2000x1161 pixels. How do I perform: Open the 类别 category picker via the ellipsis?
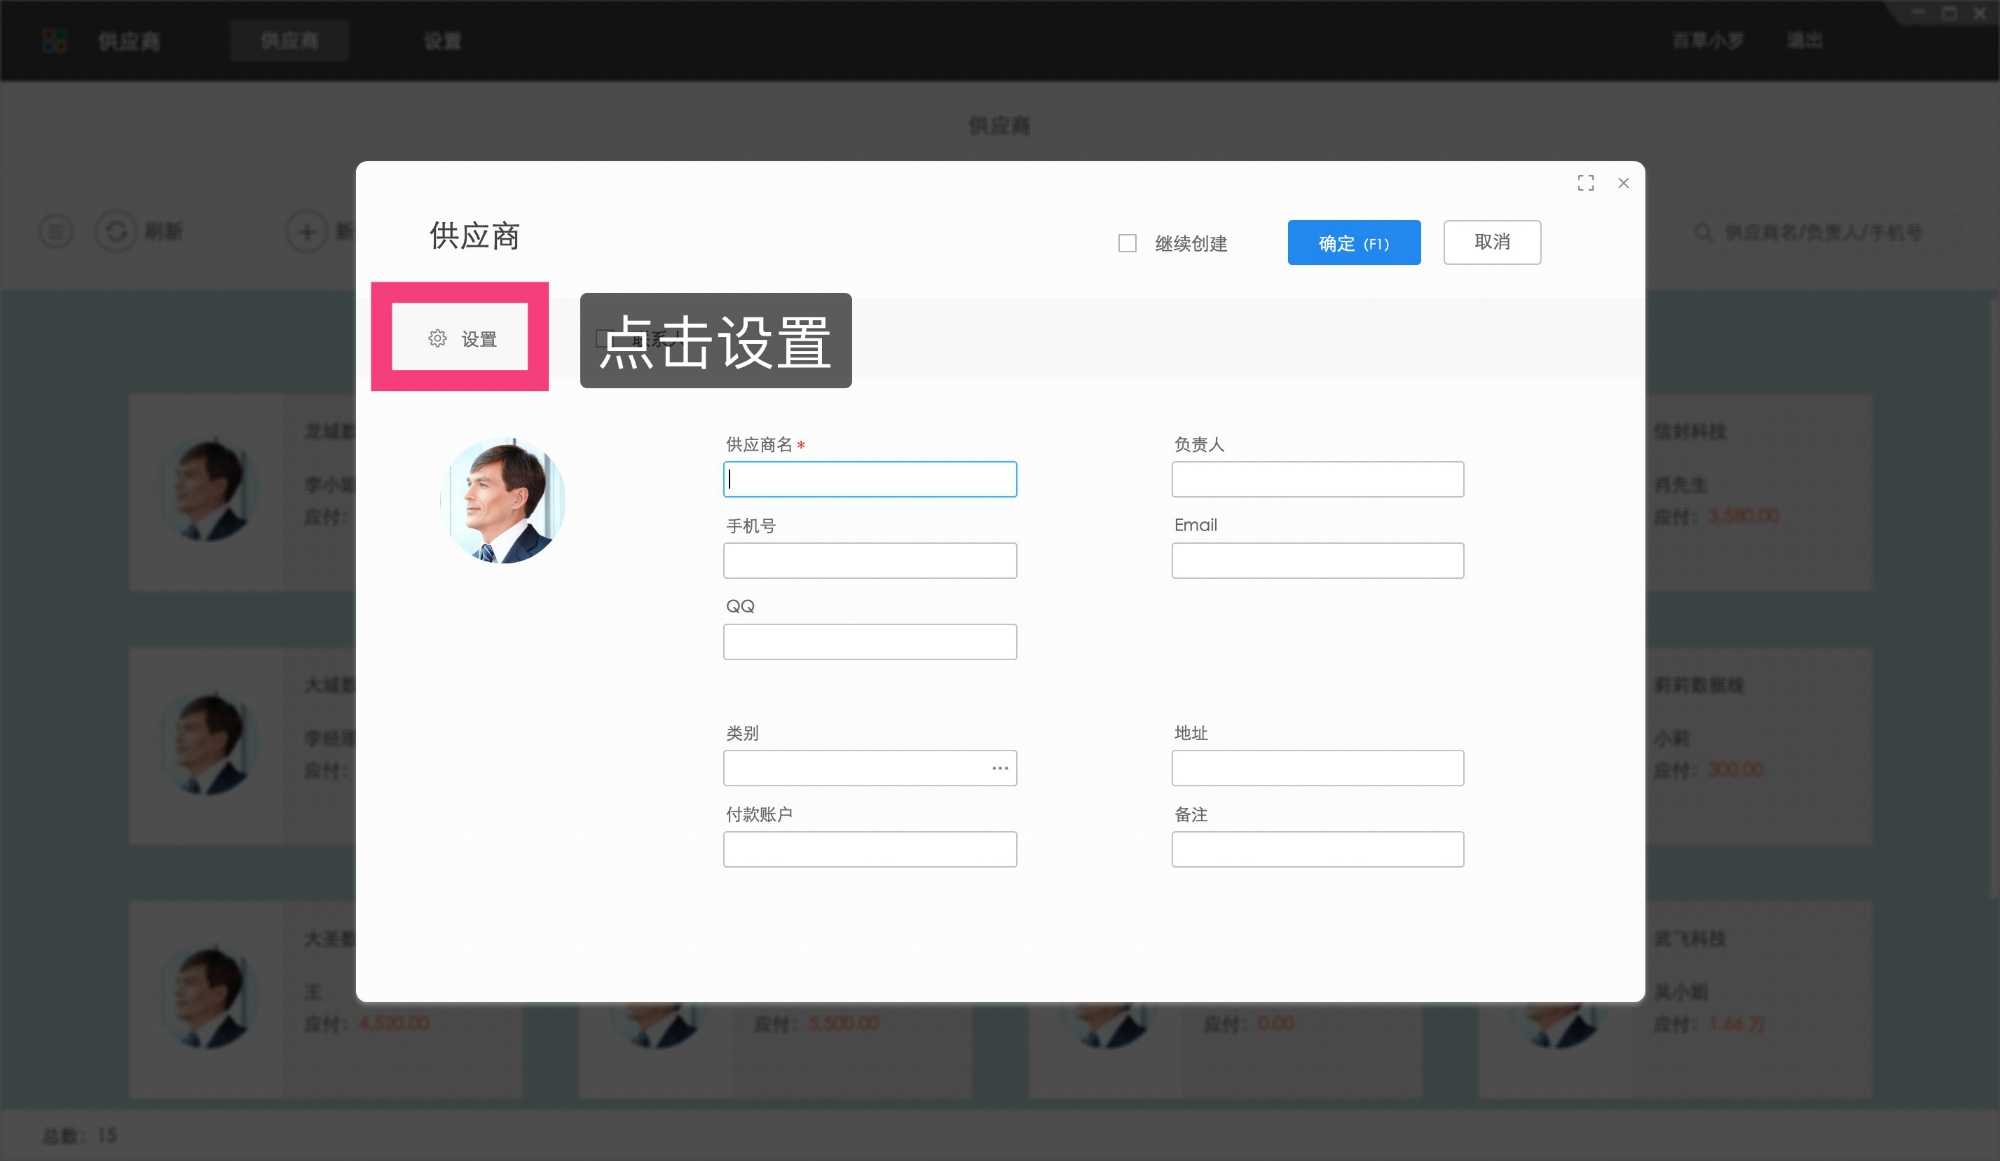tap(1000, 768)
